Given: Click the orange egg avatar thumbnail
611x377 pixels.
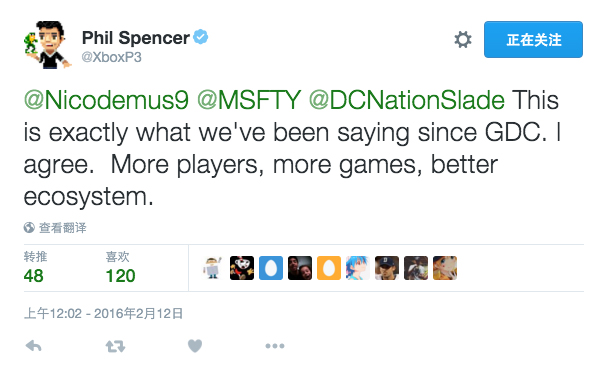Looking at the screenshot, I should (329, 268).
